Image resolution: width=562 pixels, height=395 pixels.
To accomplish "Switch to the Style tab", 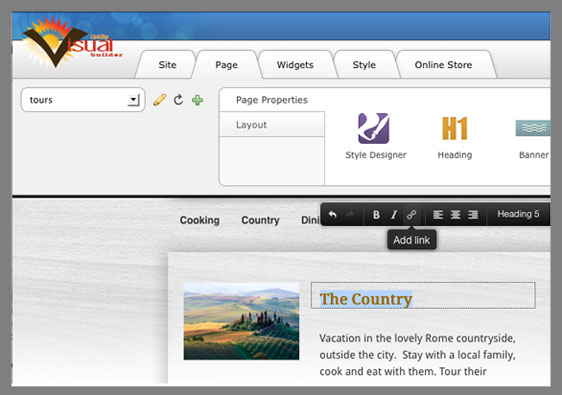I will pos(364,65).
